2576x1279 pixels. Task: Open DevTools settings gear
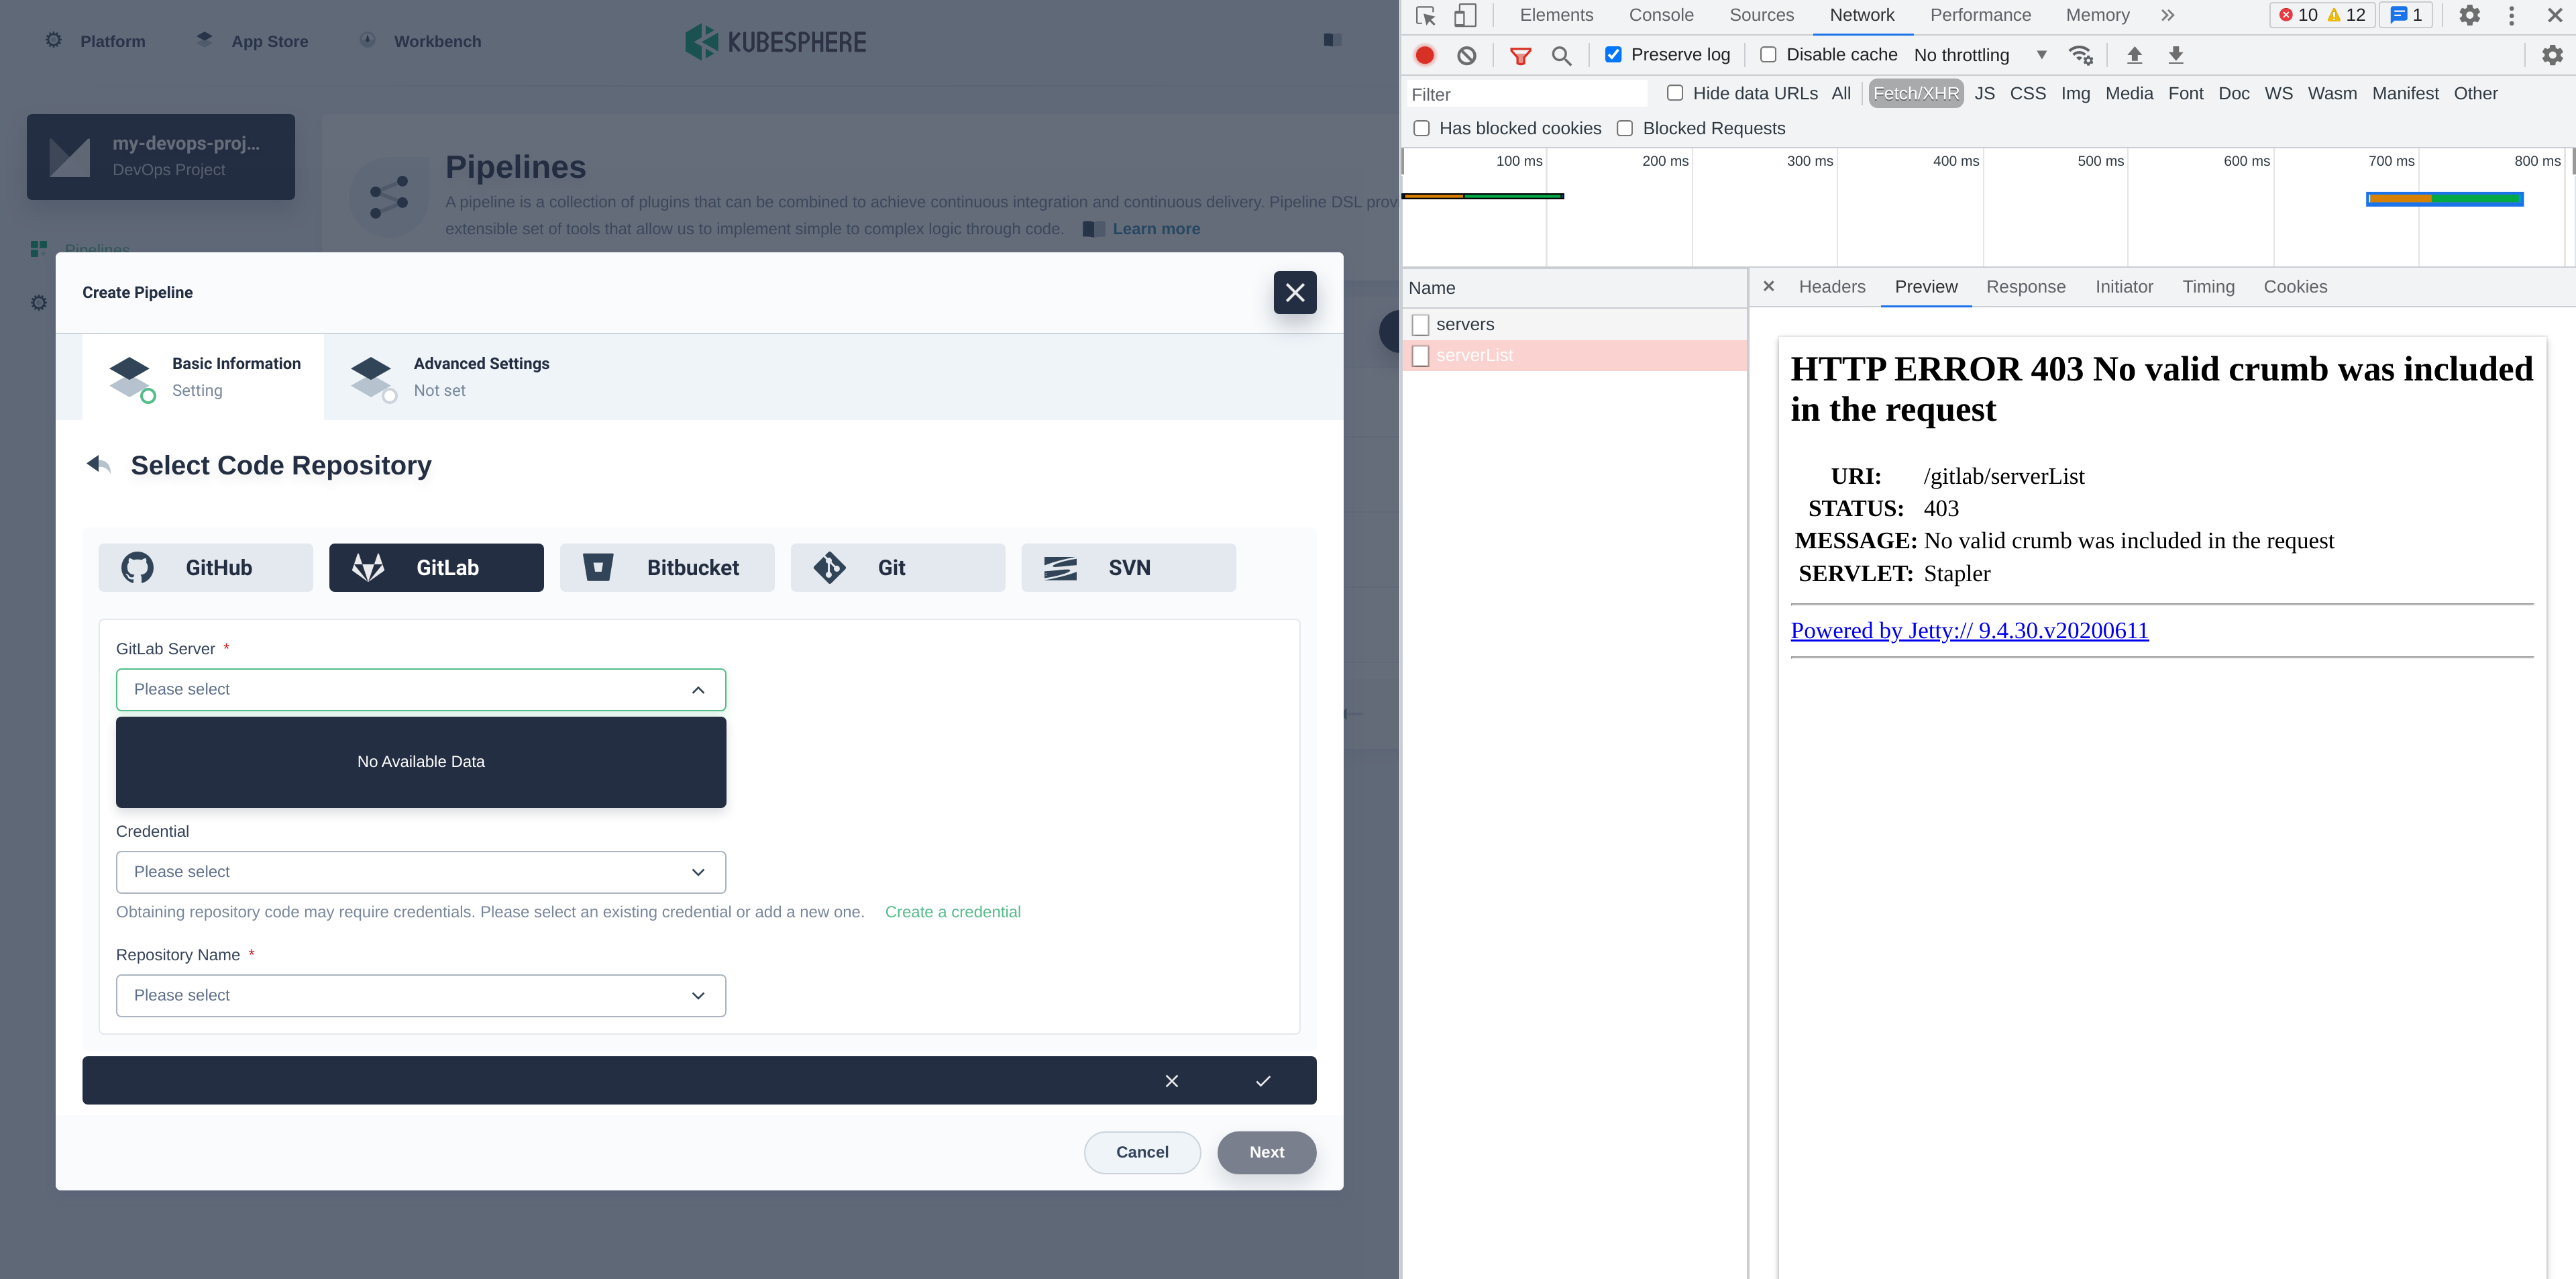coord(2469,15)
